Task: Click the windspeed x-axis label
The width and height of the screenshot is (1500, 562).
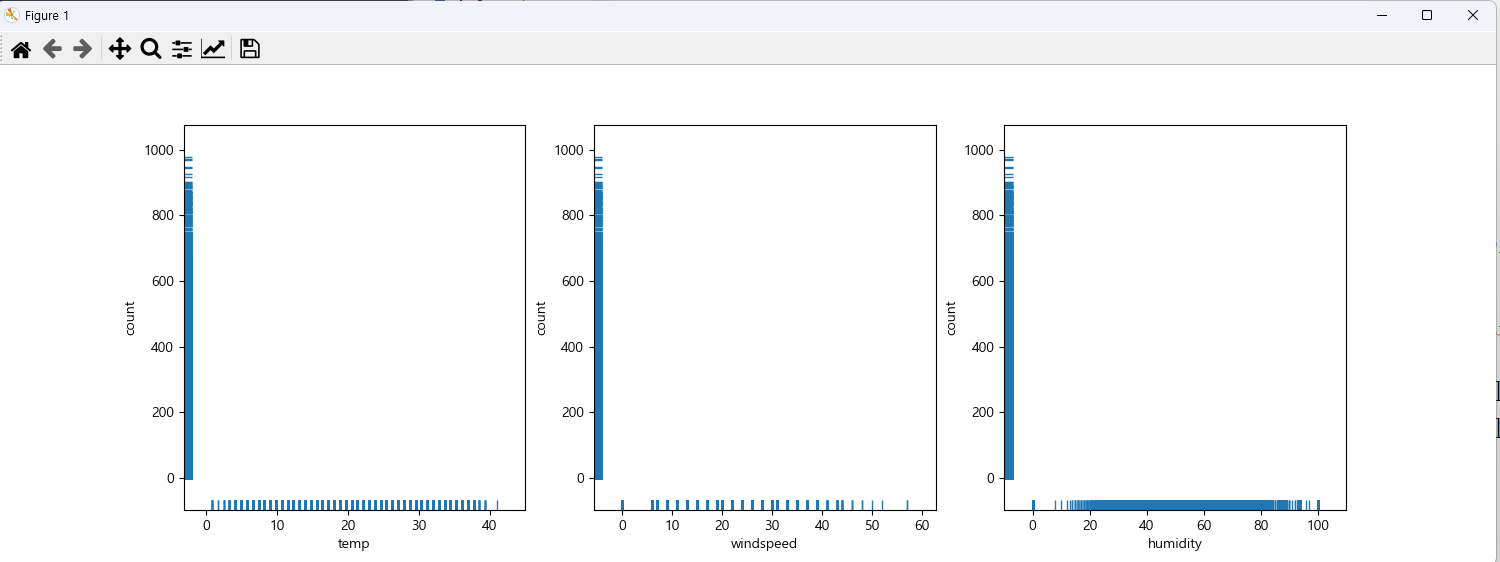Action: (x=764, y=544)
